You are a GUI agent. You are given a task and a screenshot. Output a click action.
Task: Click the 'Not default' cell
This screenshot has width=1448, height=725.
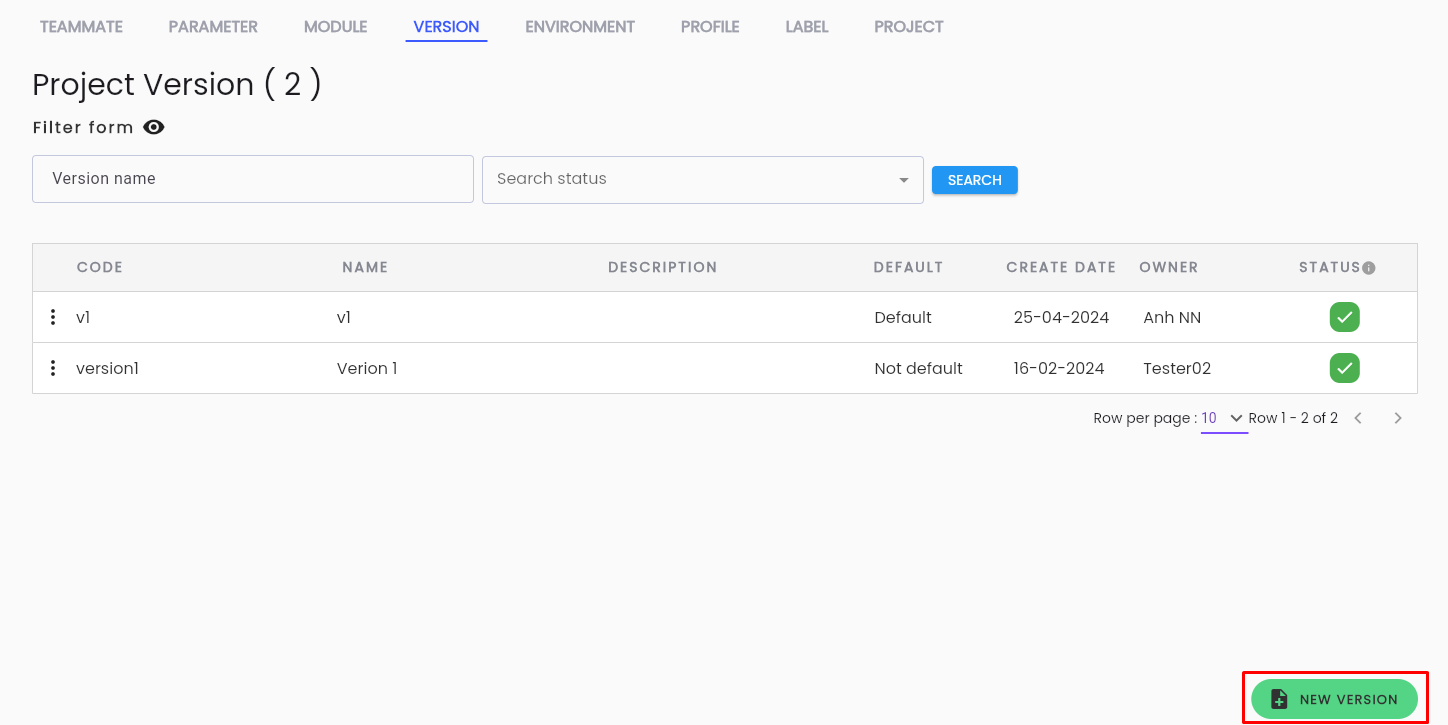[918, 368]
